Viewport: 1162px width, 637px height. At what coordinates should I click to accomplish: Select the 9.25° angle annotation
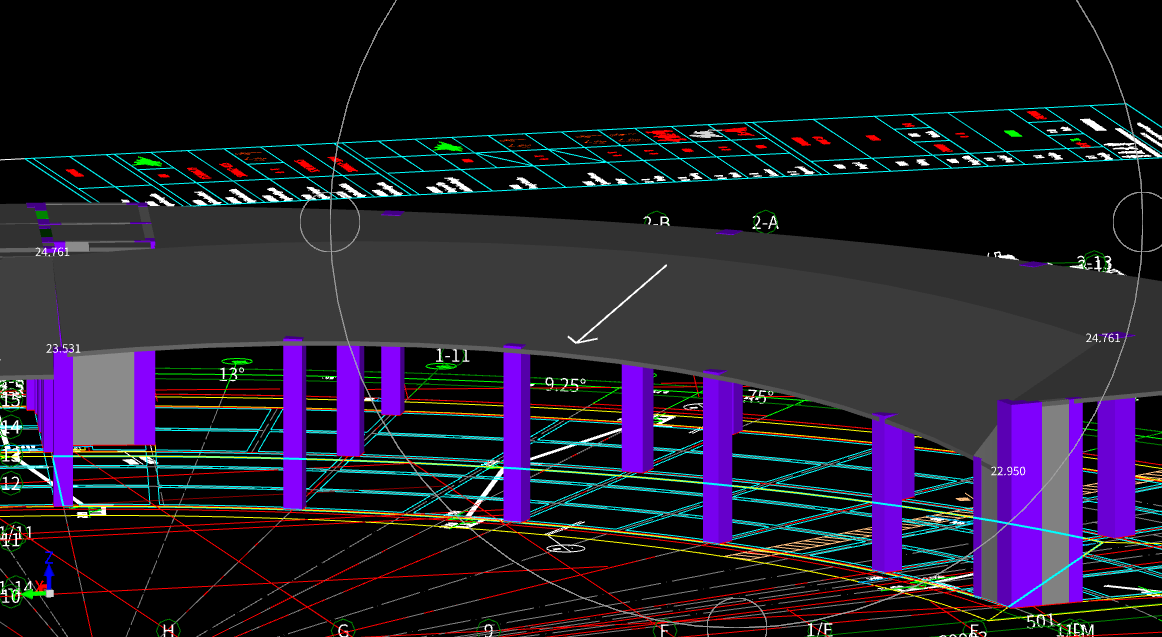point(565,384)
